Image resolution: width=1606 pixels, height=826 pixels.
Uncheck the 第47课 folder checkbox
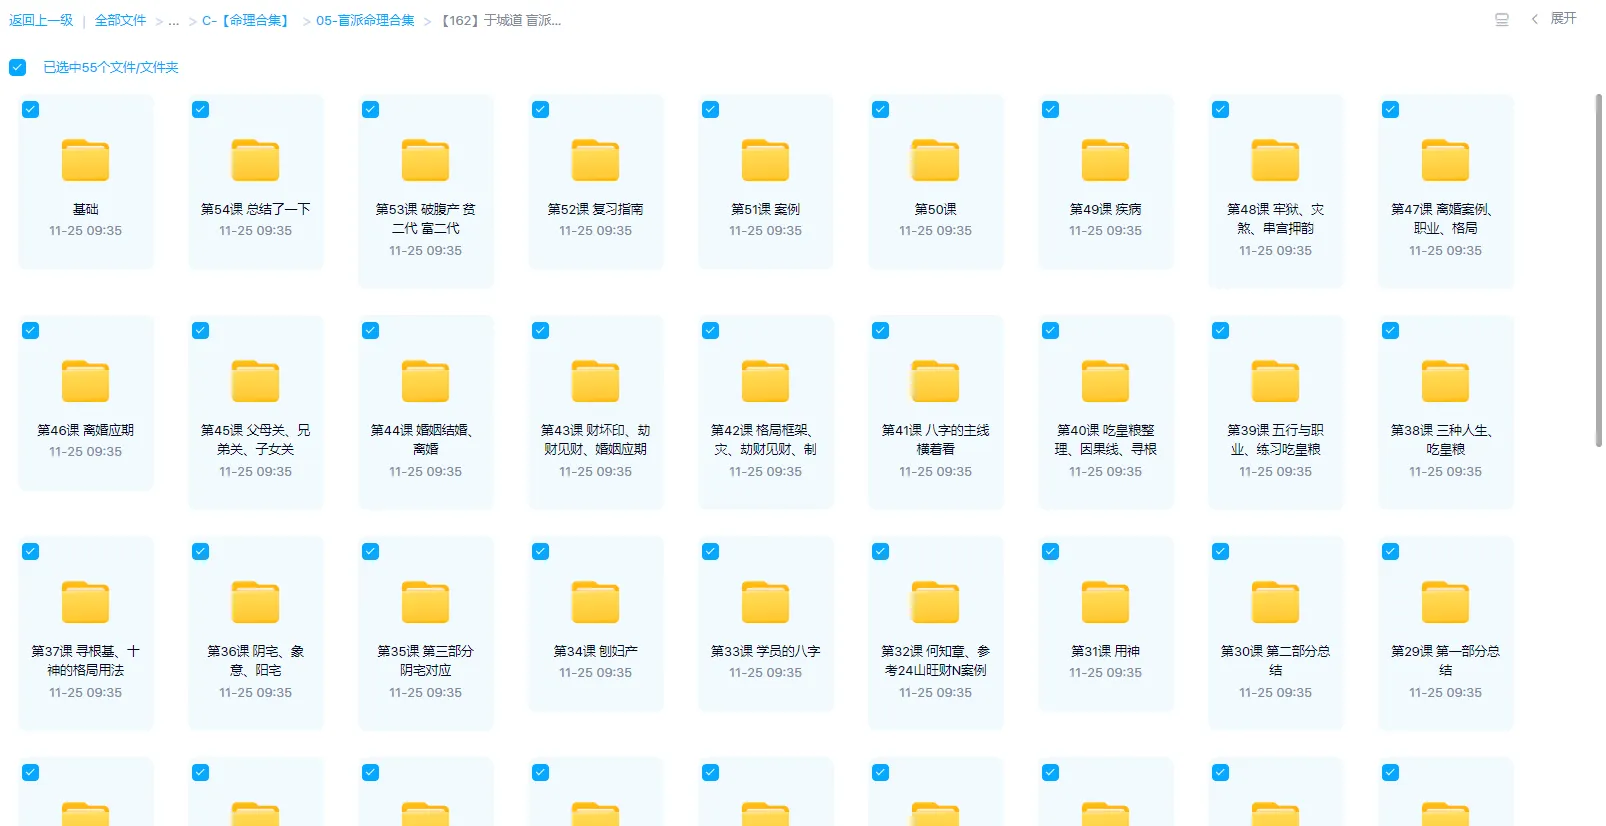click(1391, 110)
